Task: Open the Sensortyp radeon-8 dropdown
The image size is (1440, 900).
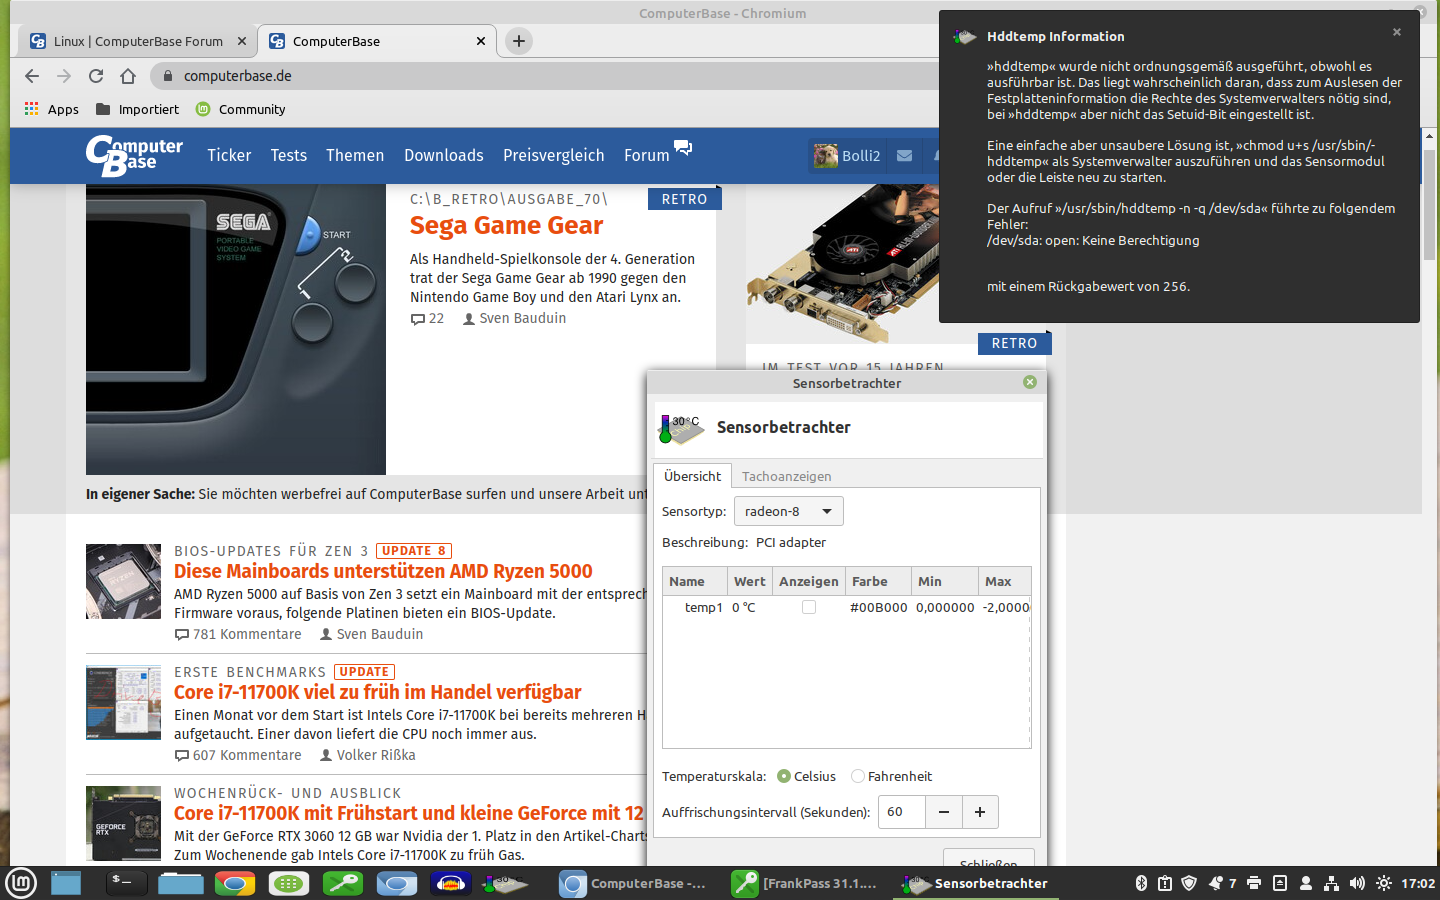Action: point(788,511)
